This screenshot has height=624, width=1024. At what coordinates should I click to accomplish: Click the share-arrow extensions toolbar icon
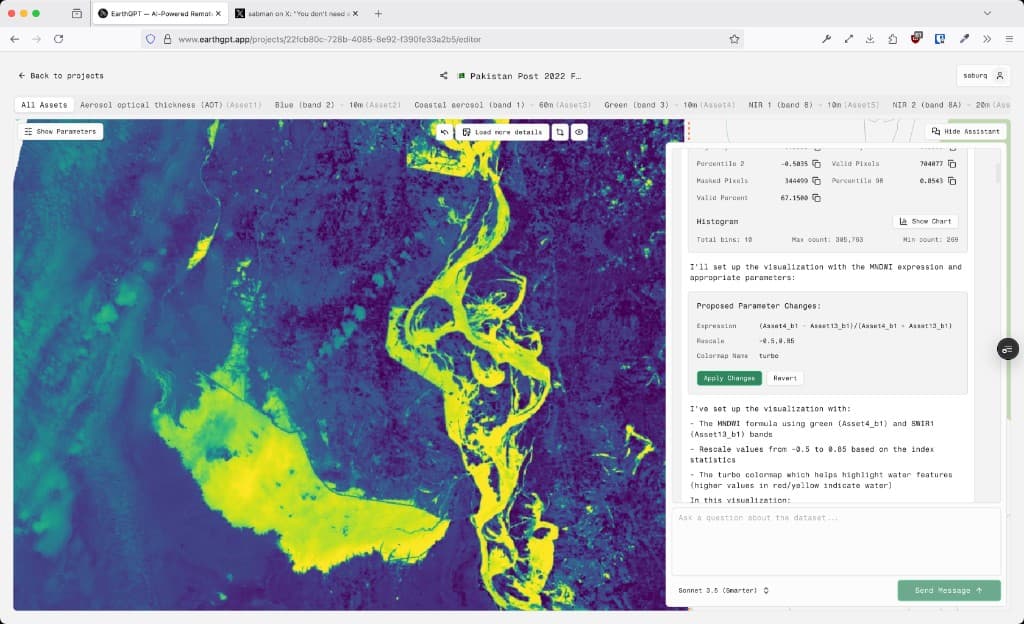(893, 39)
